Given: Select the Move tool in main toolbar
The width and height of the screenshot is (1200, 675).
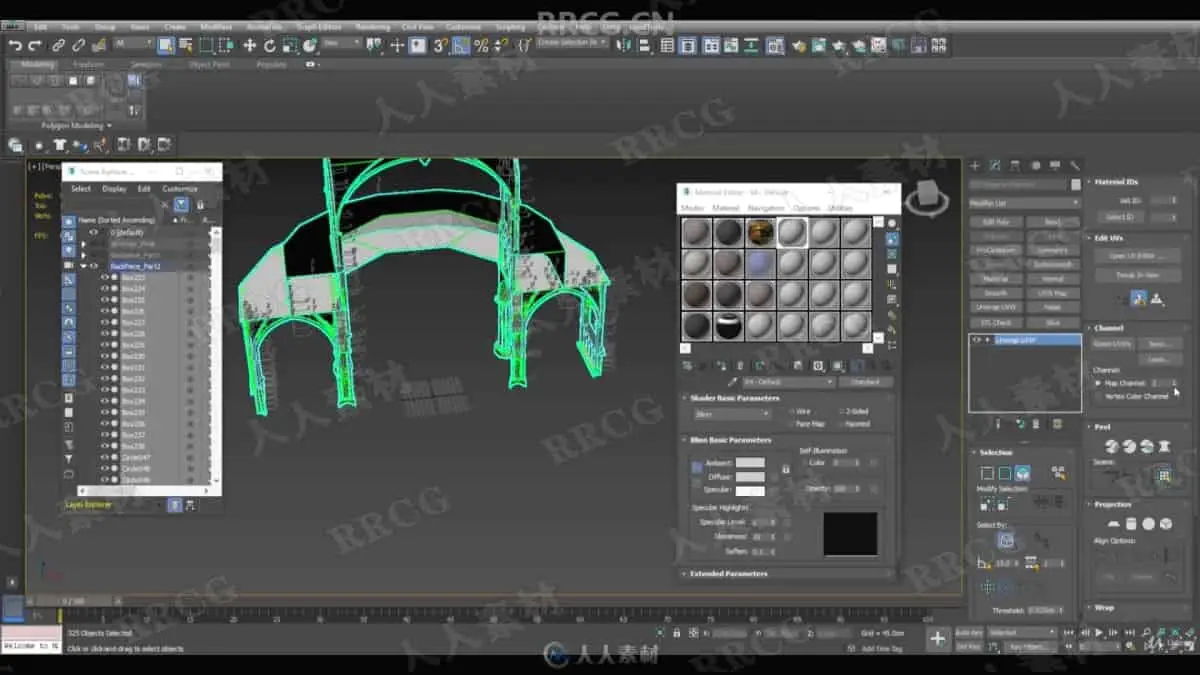Looking at the screenshot, I should point(249,45).
